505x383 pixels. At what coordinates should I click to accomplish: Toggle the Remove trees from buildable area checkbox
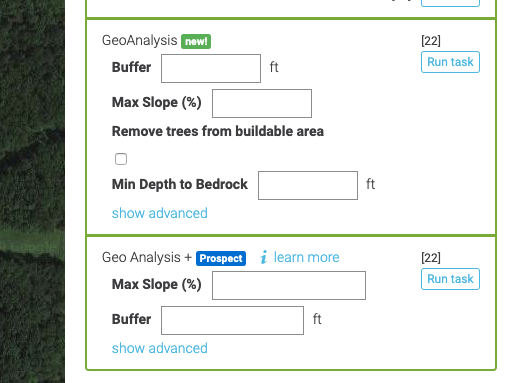(x=121, y=159)
